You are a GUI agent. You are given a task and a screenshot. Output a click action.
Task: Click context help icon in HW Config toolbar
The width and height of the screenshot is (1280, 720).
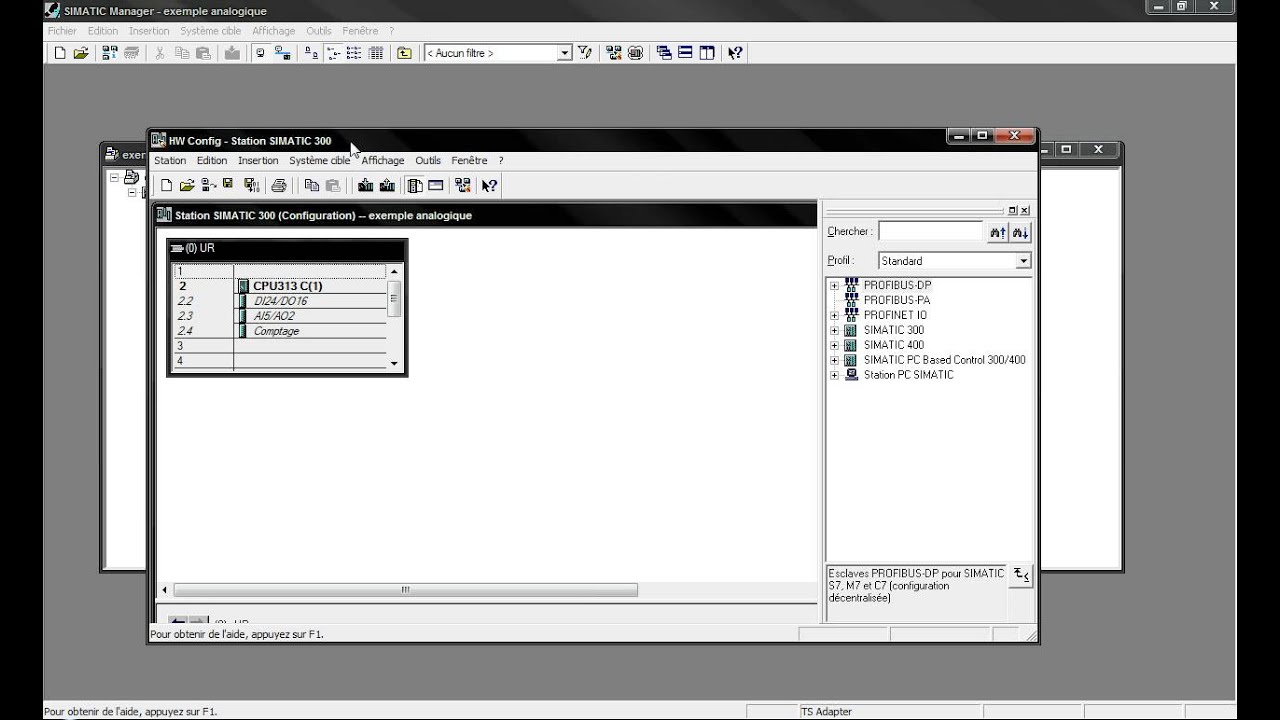(489, 185)
